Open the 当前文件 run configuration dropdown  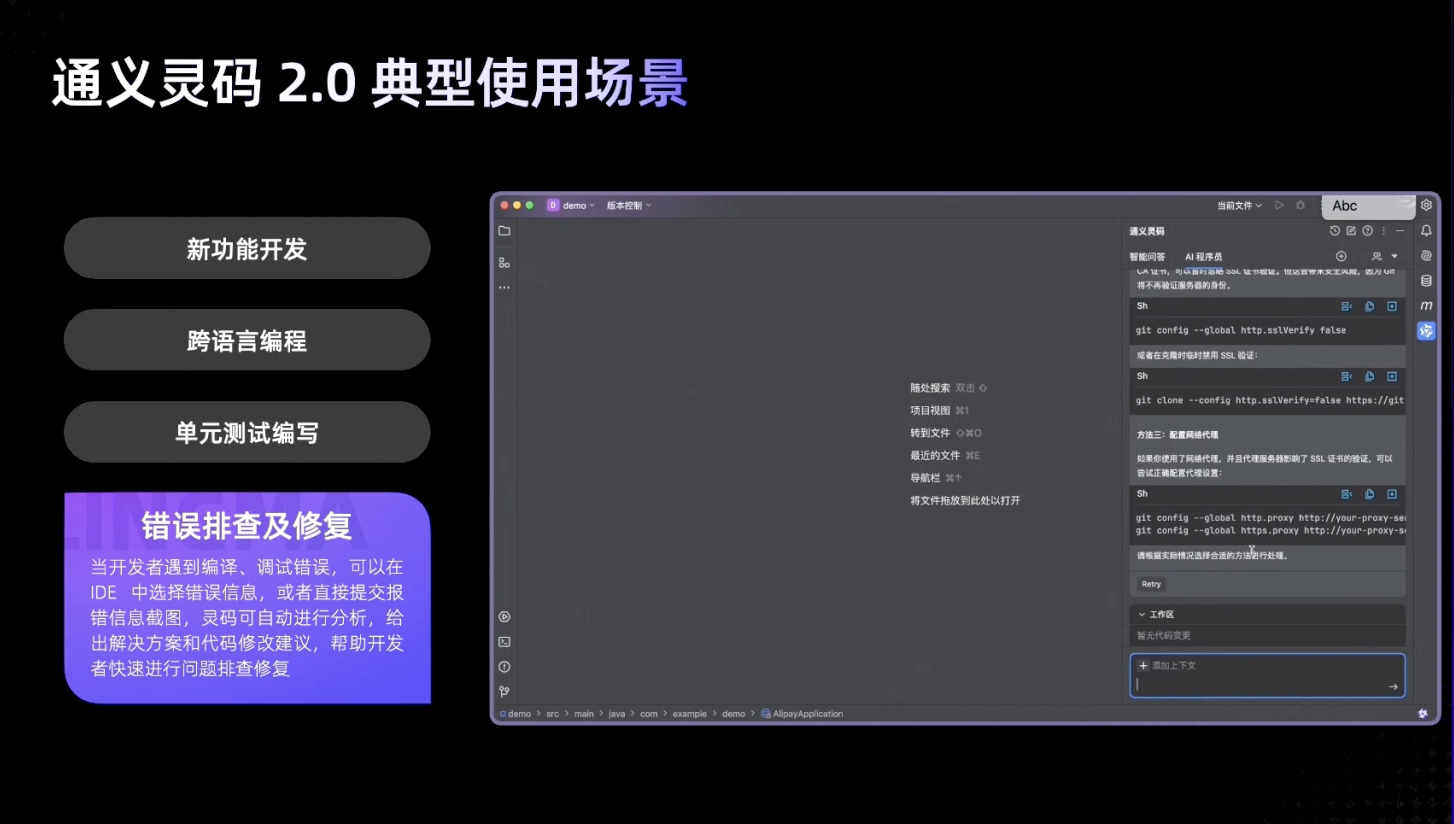[1239, 205]
